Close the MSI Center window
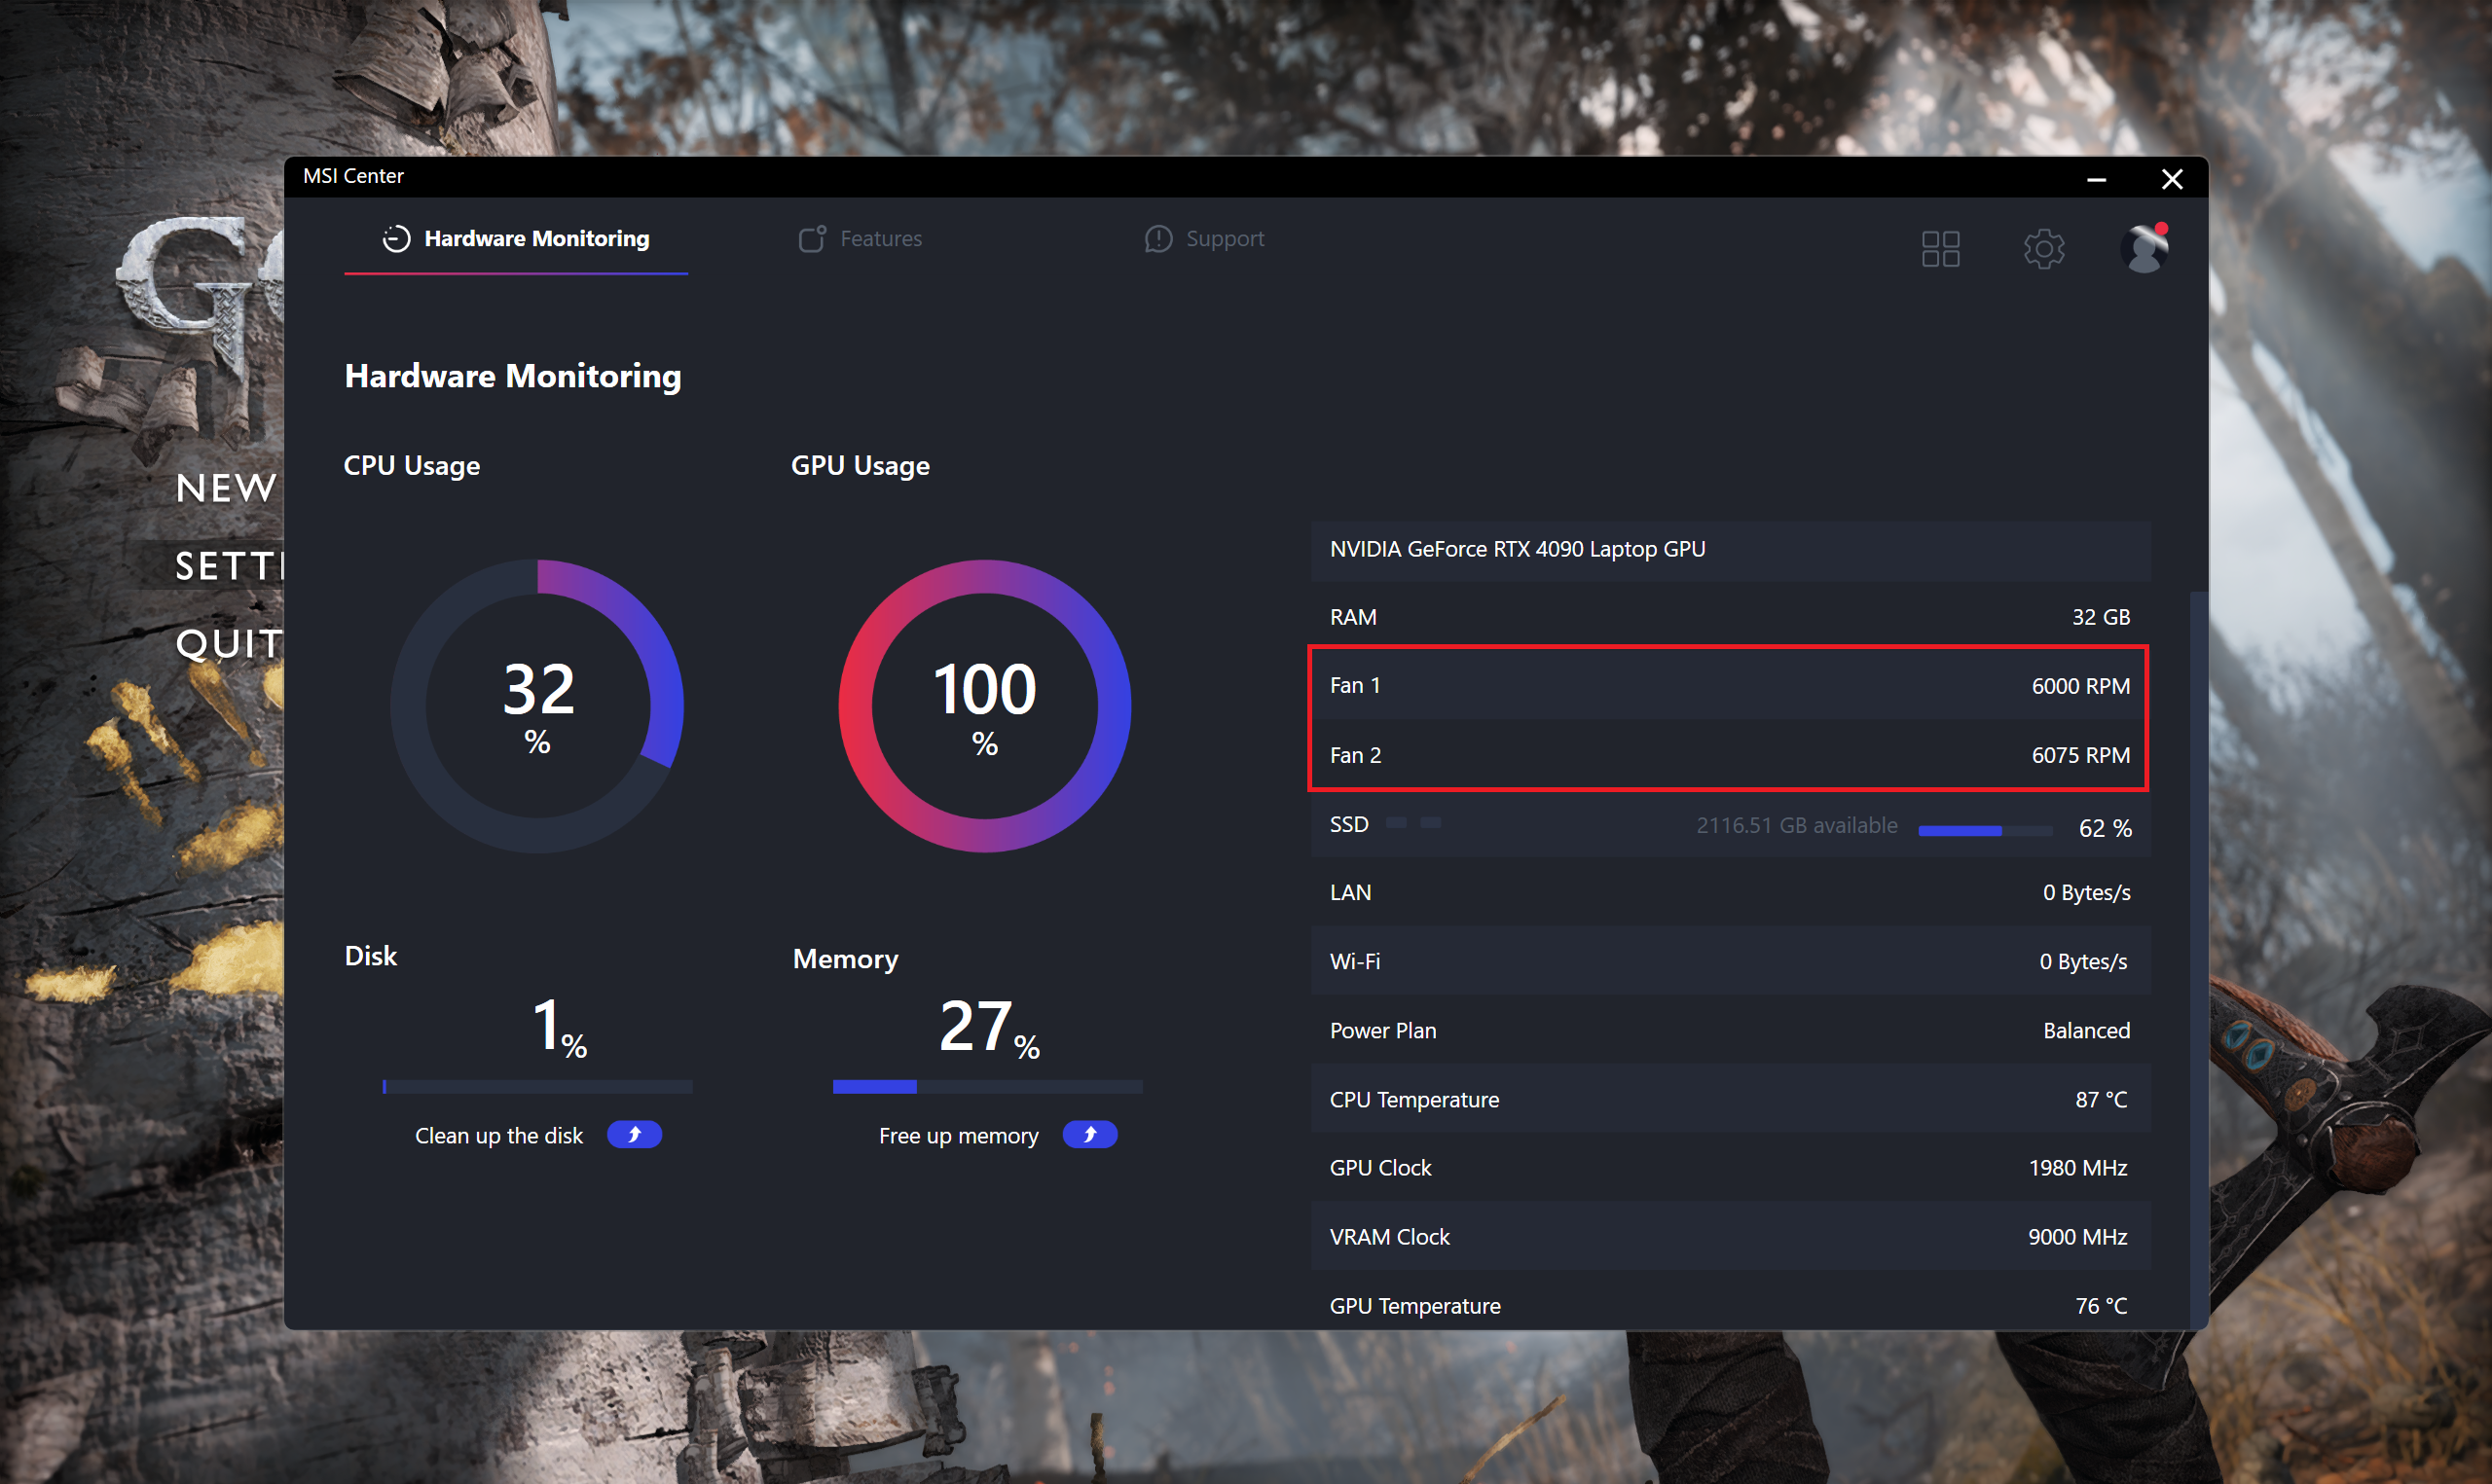Screen dimensions: 2492x1484 click(2172, 179)
